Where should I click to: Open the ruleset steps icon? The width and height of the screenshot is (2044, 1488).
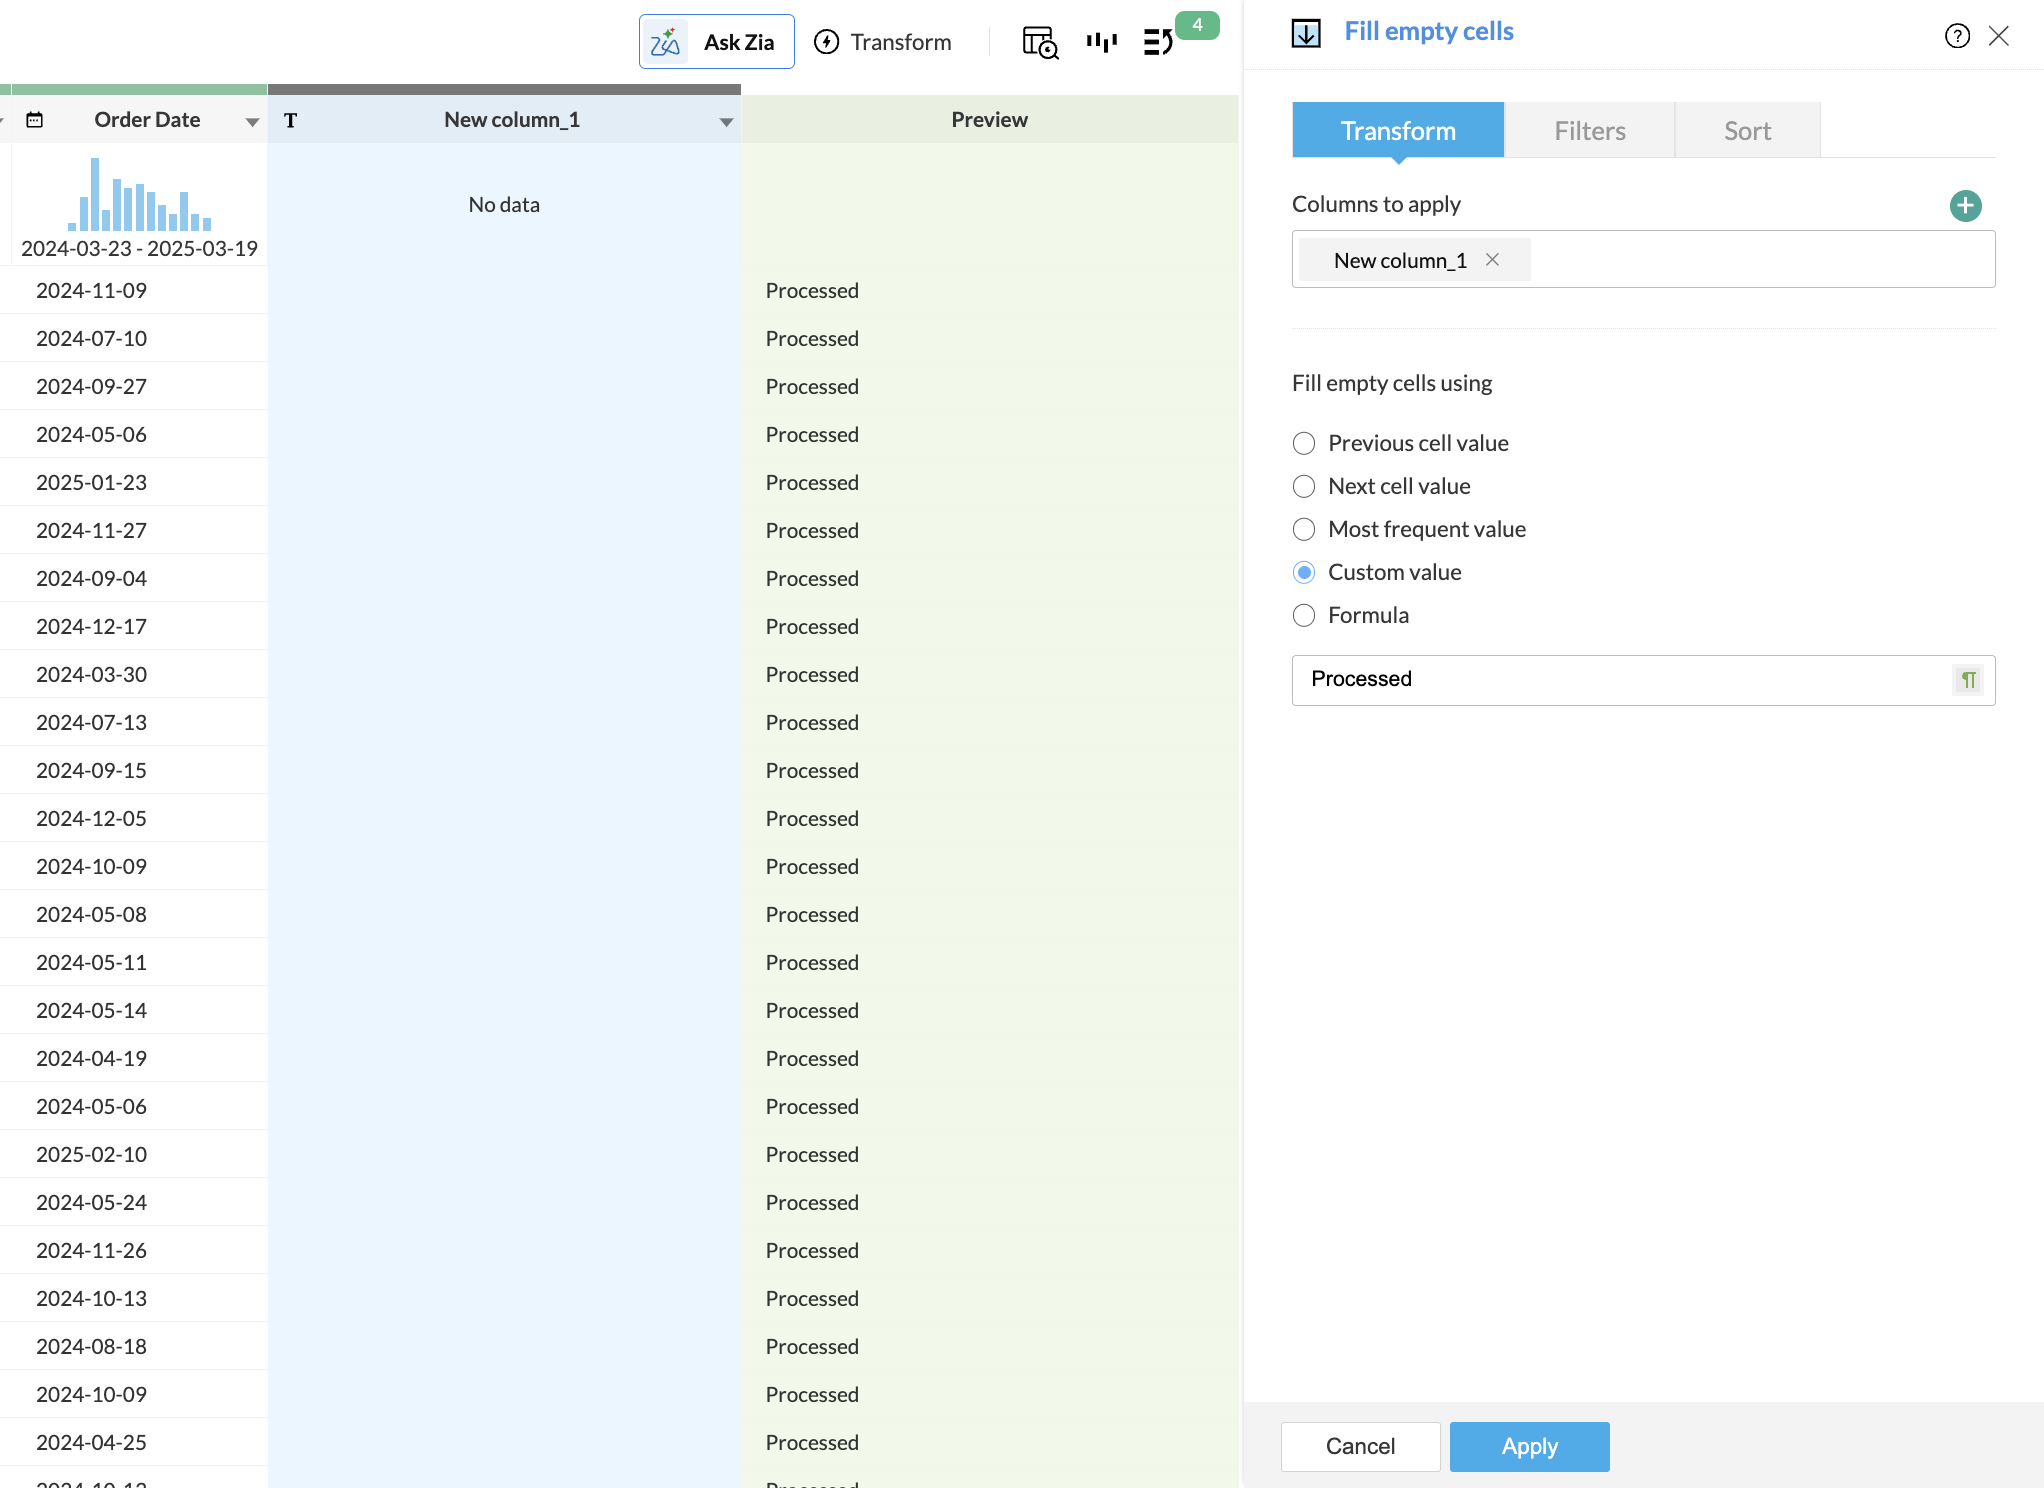(x=1158, y=42)
